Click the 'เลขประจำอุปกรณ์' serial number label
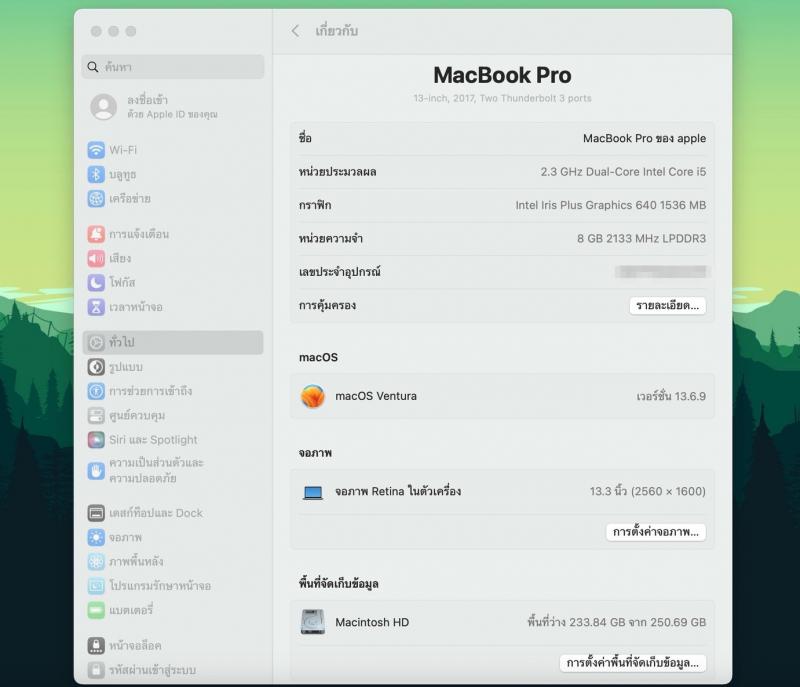Viewport: 800px width, 687px height. click(x=340, y=272)
